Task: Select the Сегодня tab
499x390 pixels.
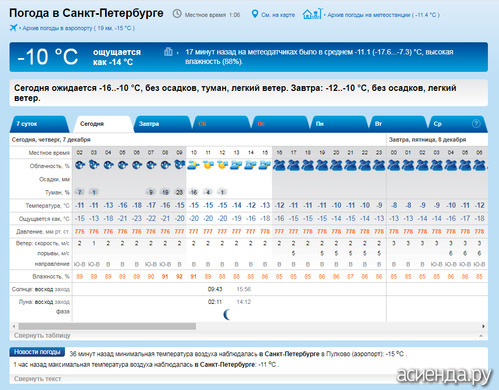Action: click(x=104, y=124)
